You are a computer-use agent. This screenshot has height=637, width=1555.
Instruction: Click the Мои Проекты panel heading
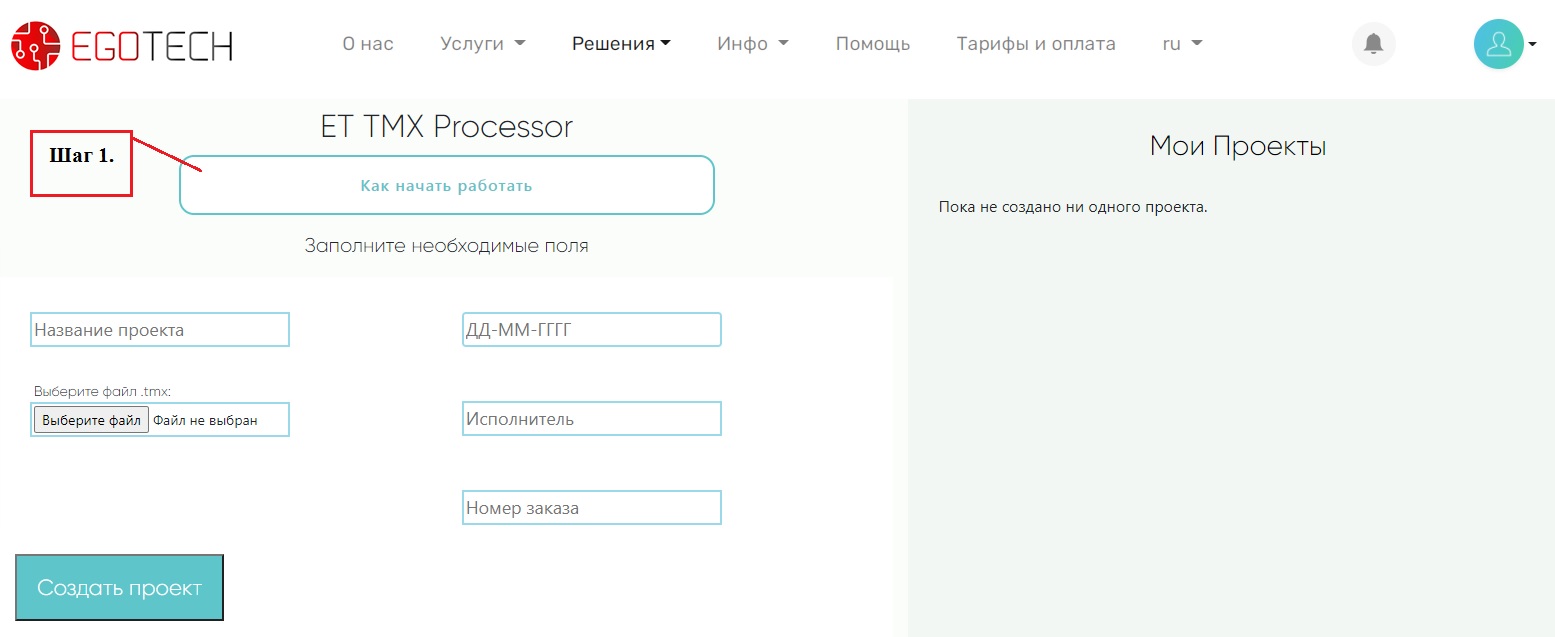click(x=1237, y=146)
